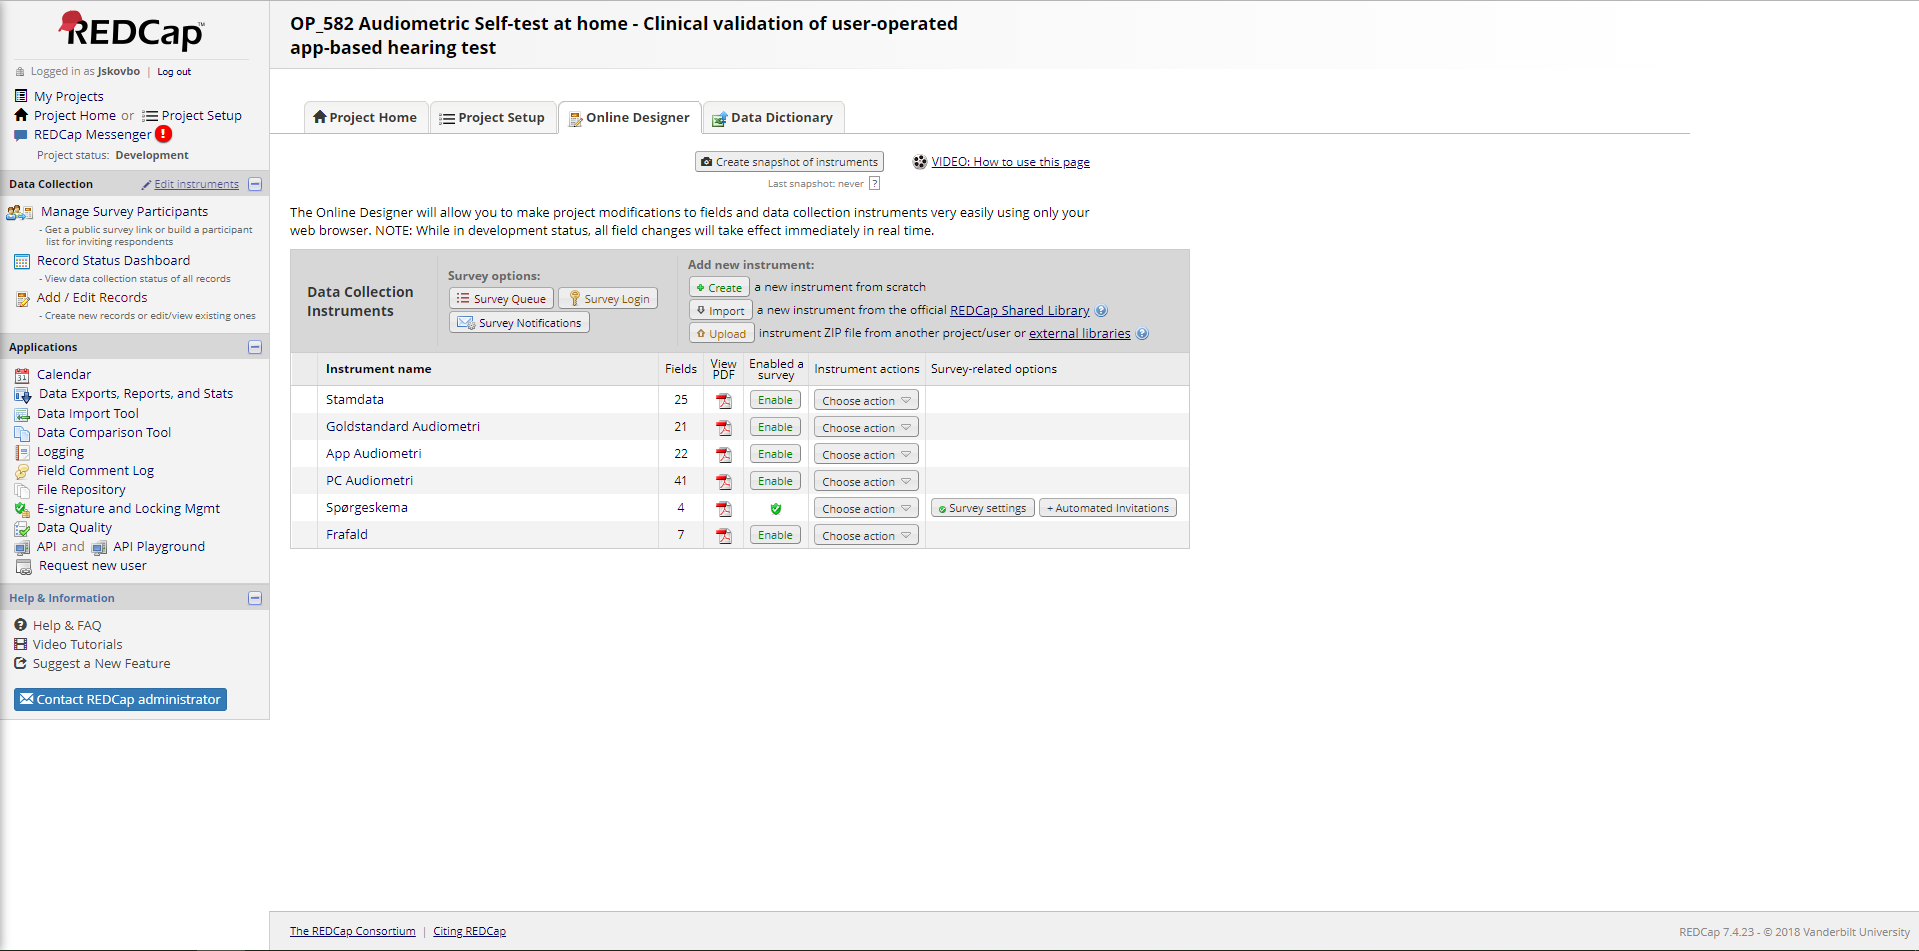View PDF for App Audiometri
The image size is (1919, 951).
(724, 455)
